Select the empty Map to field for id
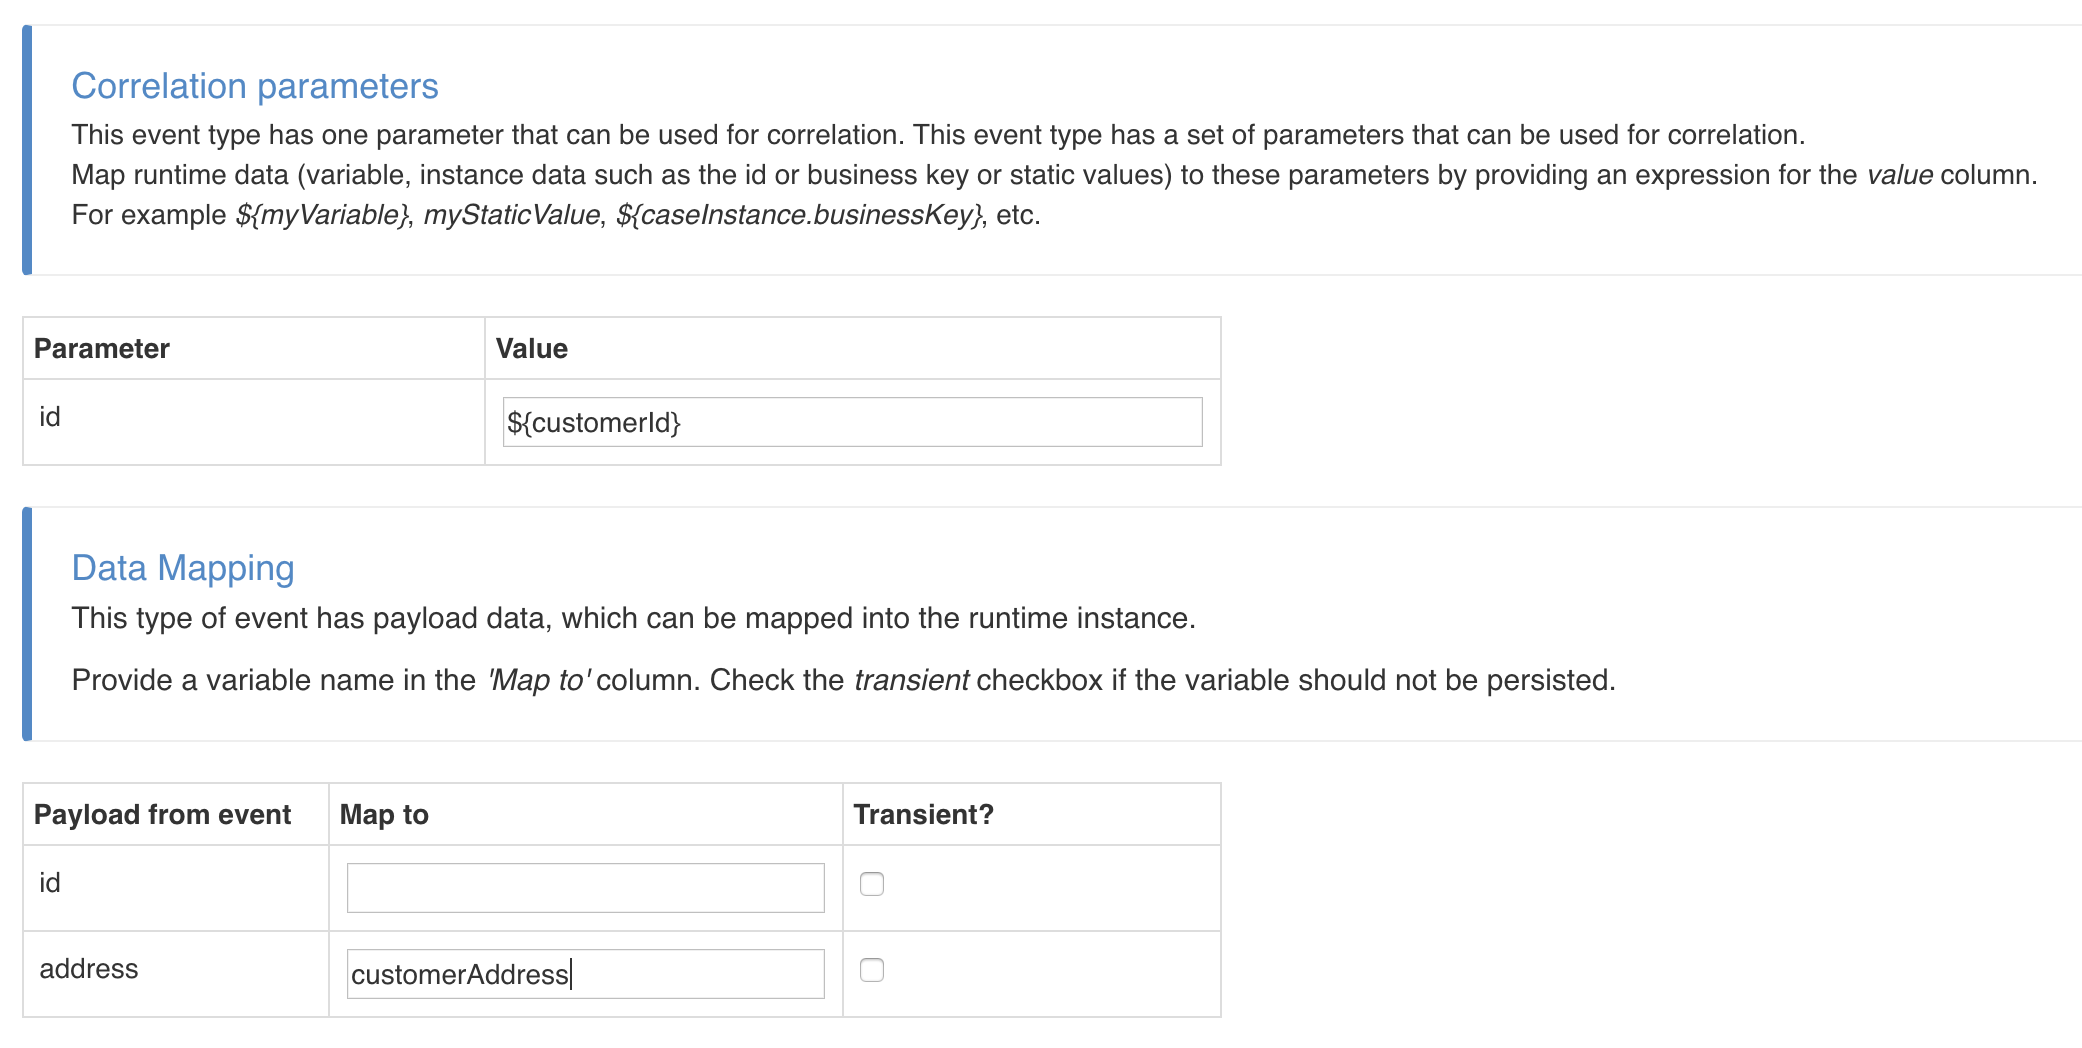2082x1048 pixels. click(584, 887)
